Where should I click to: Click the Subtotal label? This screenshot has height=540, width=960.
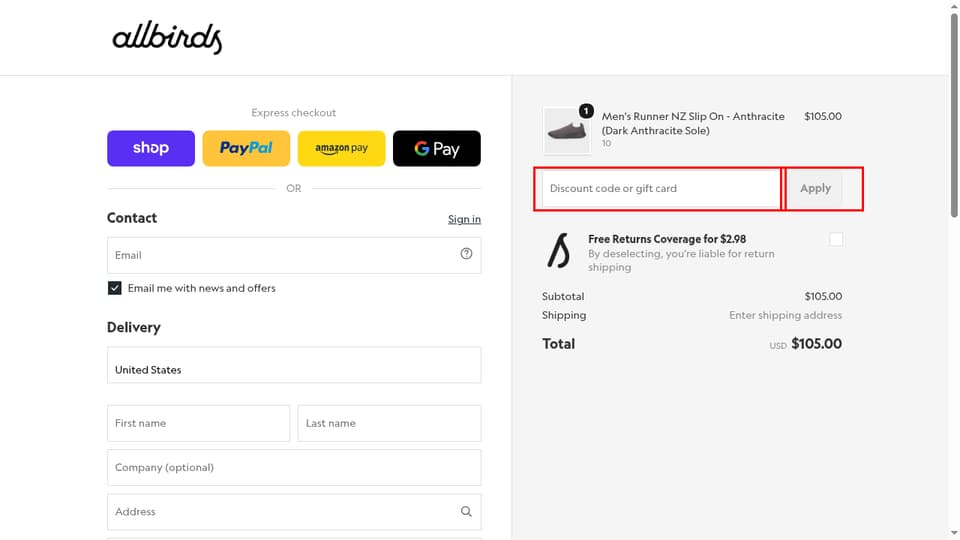(x=563, y=296)
